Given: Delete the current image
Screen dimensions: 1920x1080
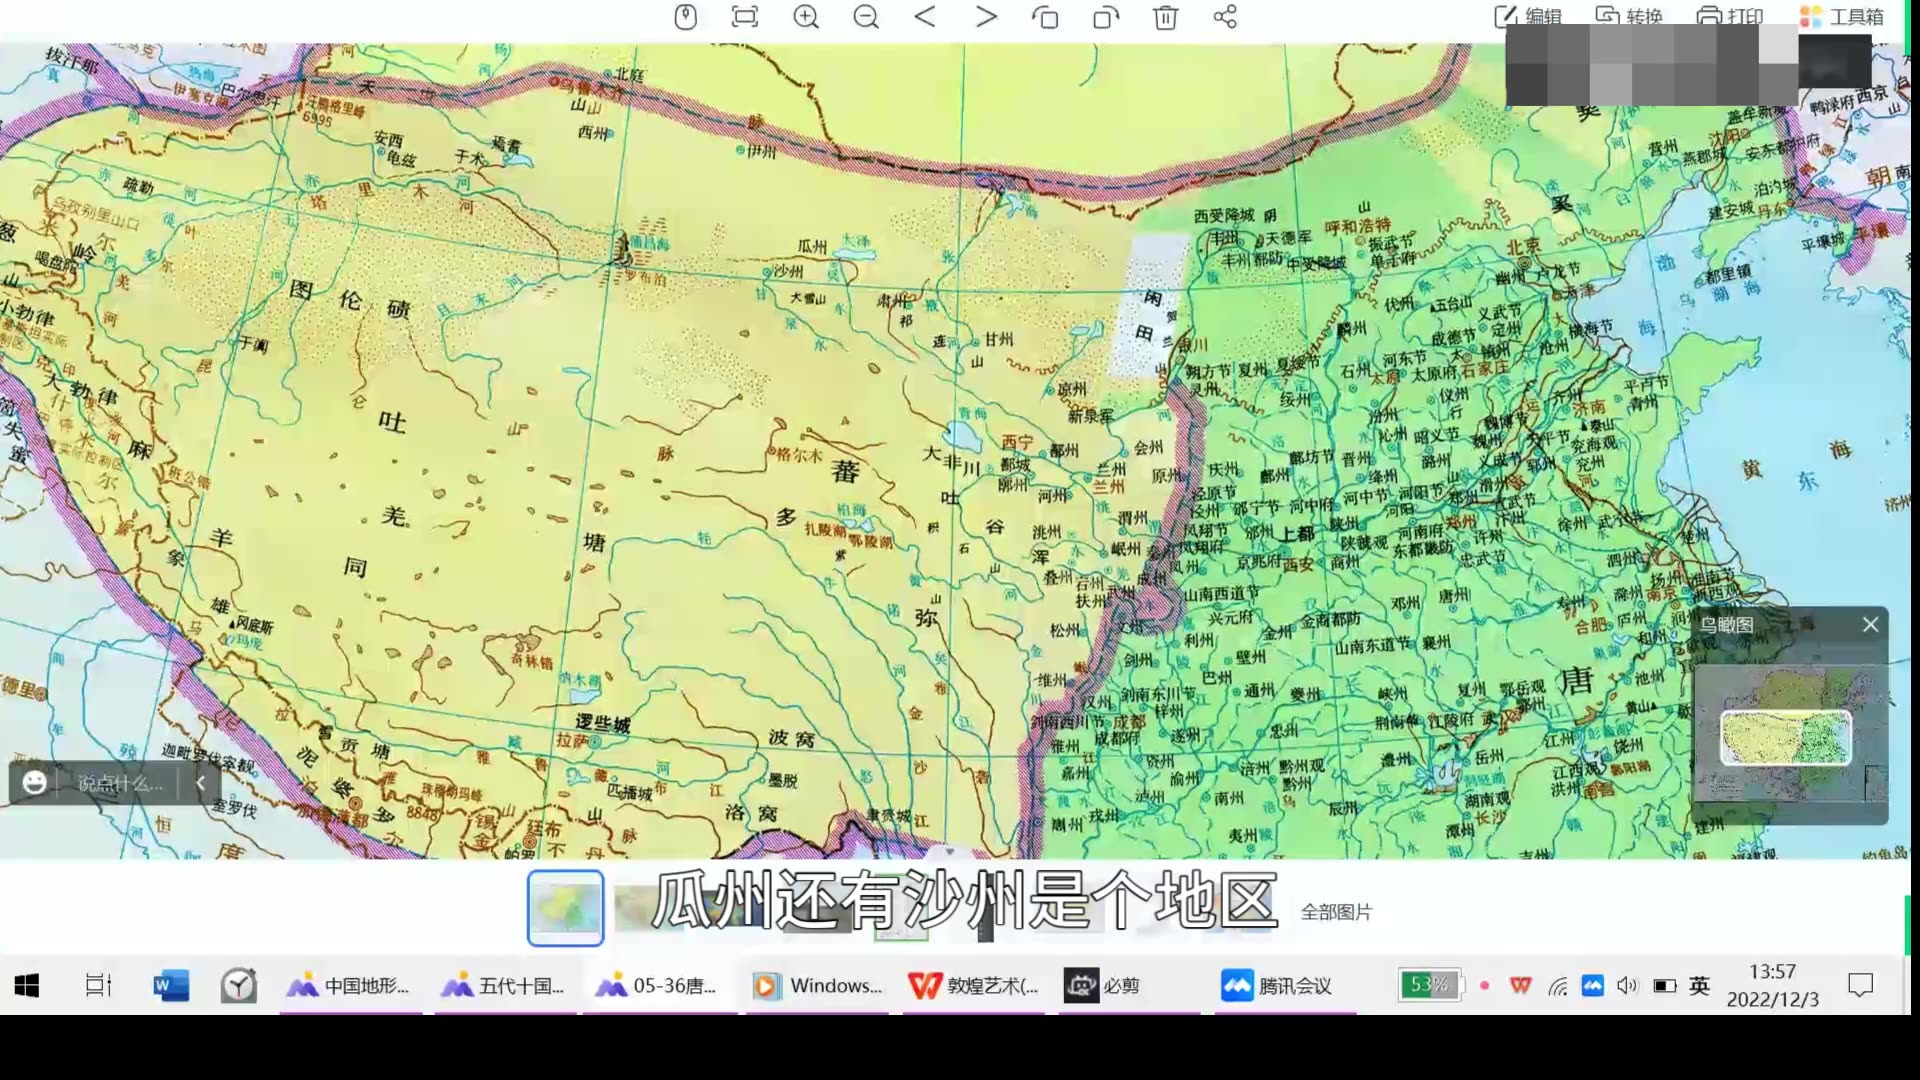Looking at the screenshot, I should click(1166, 17).
